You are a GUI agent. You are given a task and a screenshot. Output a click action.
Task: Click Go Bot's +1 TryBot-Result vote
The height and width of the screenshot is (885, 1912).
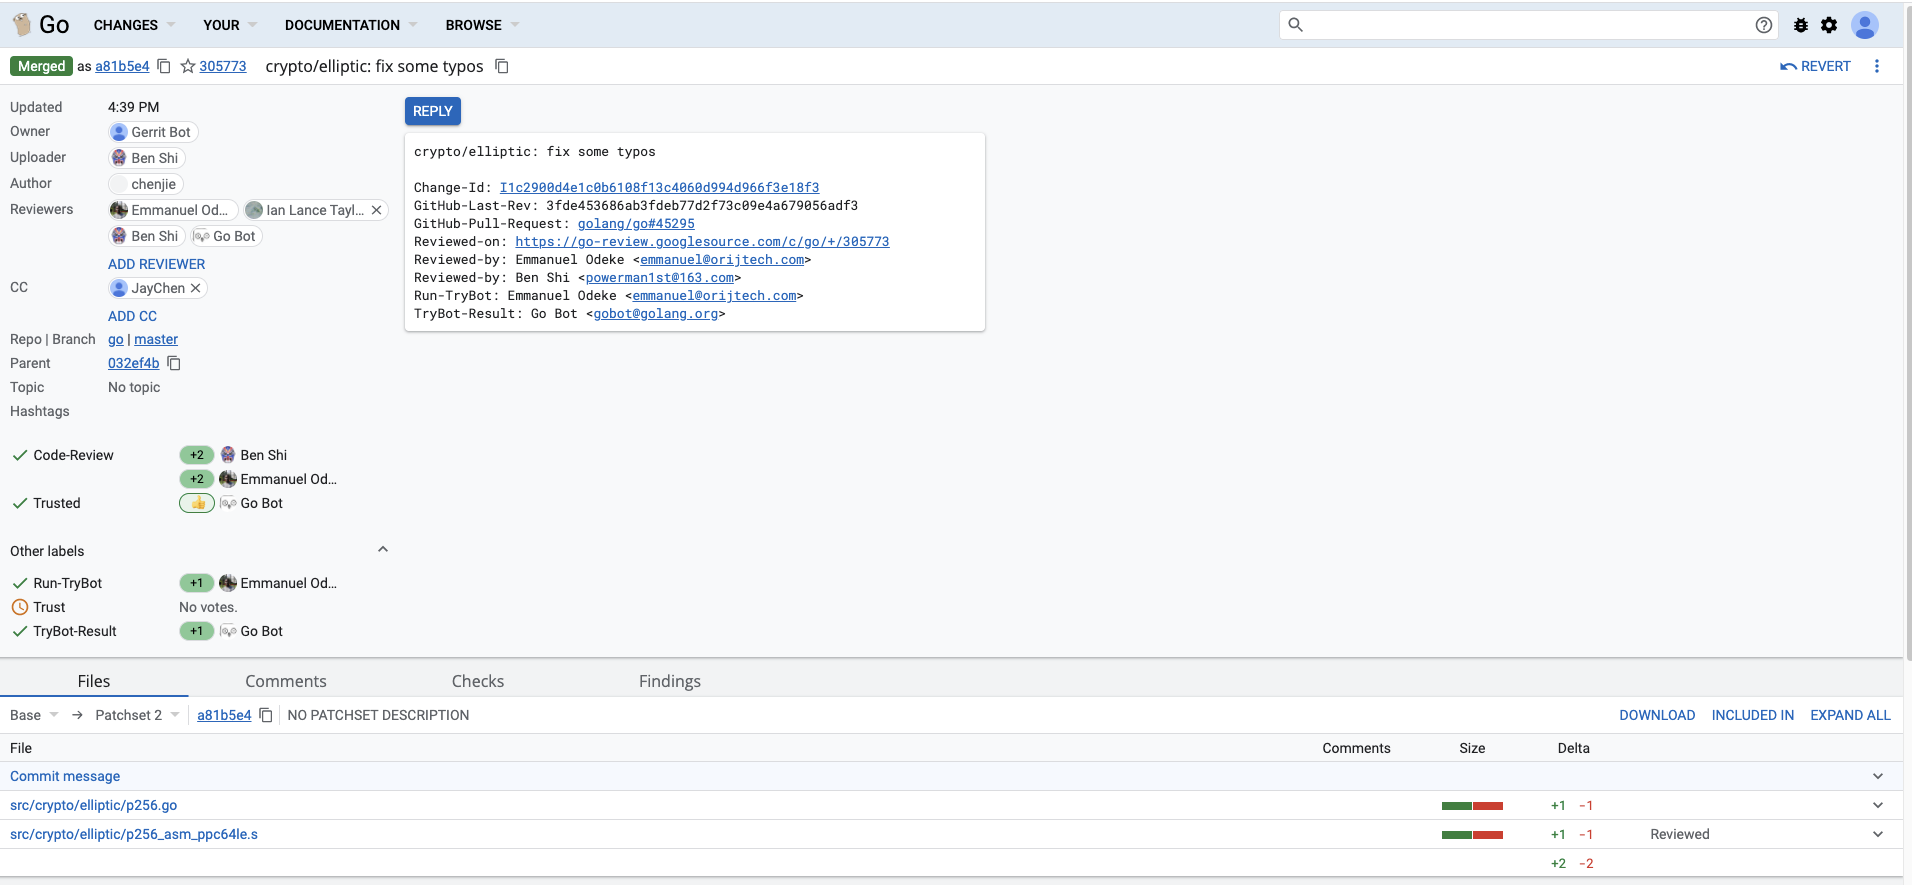click(x=197, y=631)
